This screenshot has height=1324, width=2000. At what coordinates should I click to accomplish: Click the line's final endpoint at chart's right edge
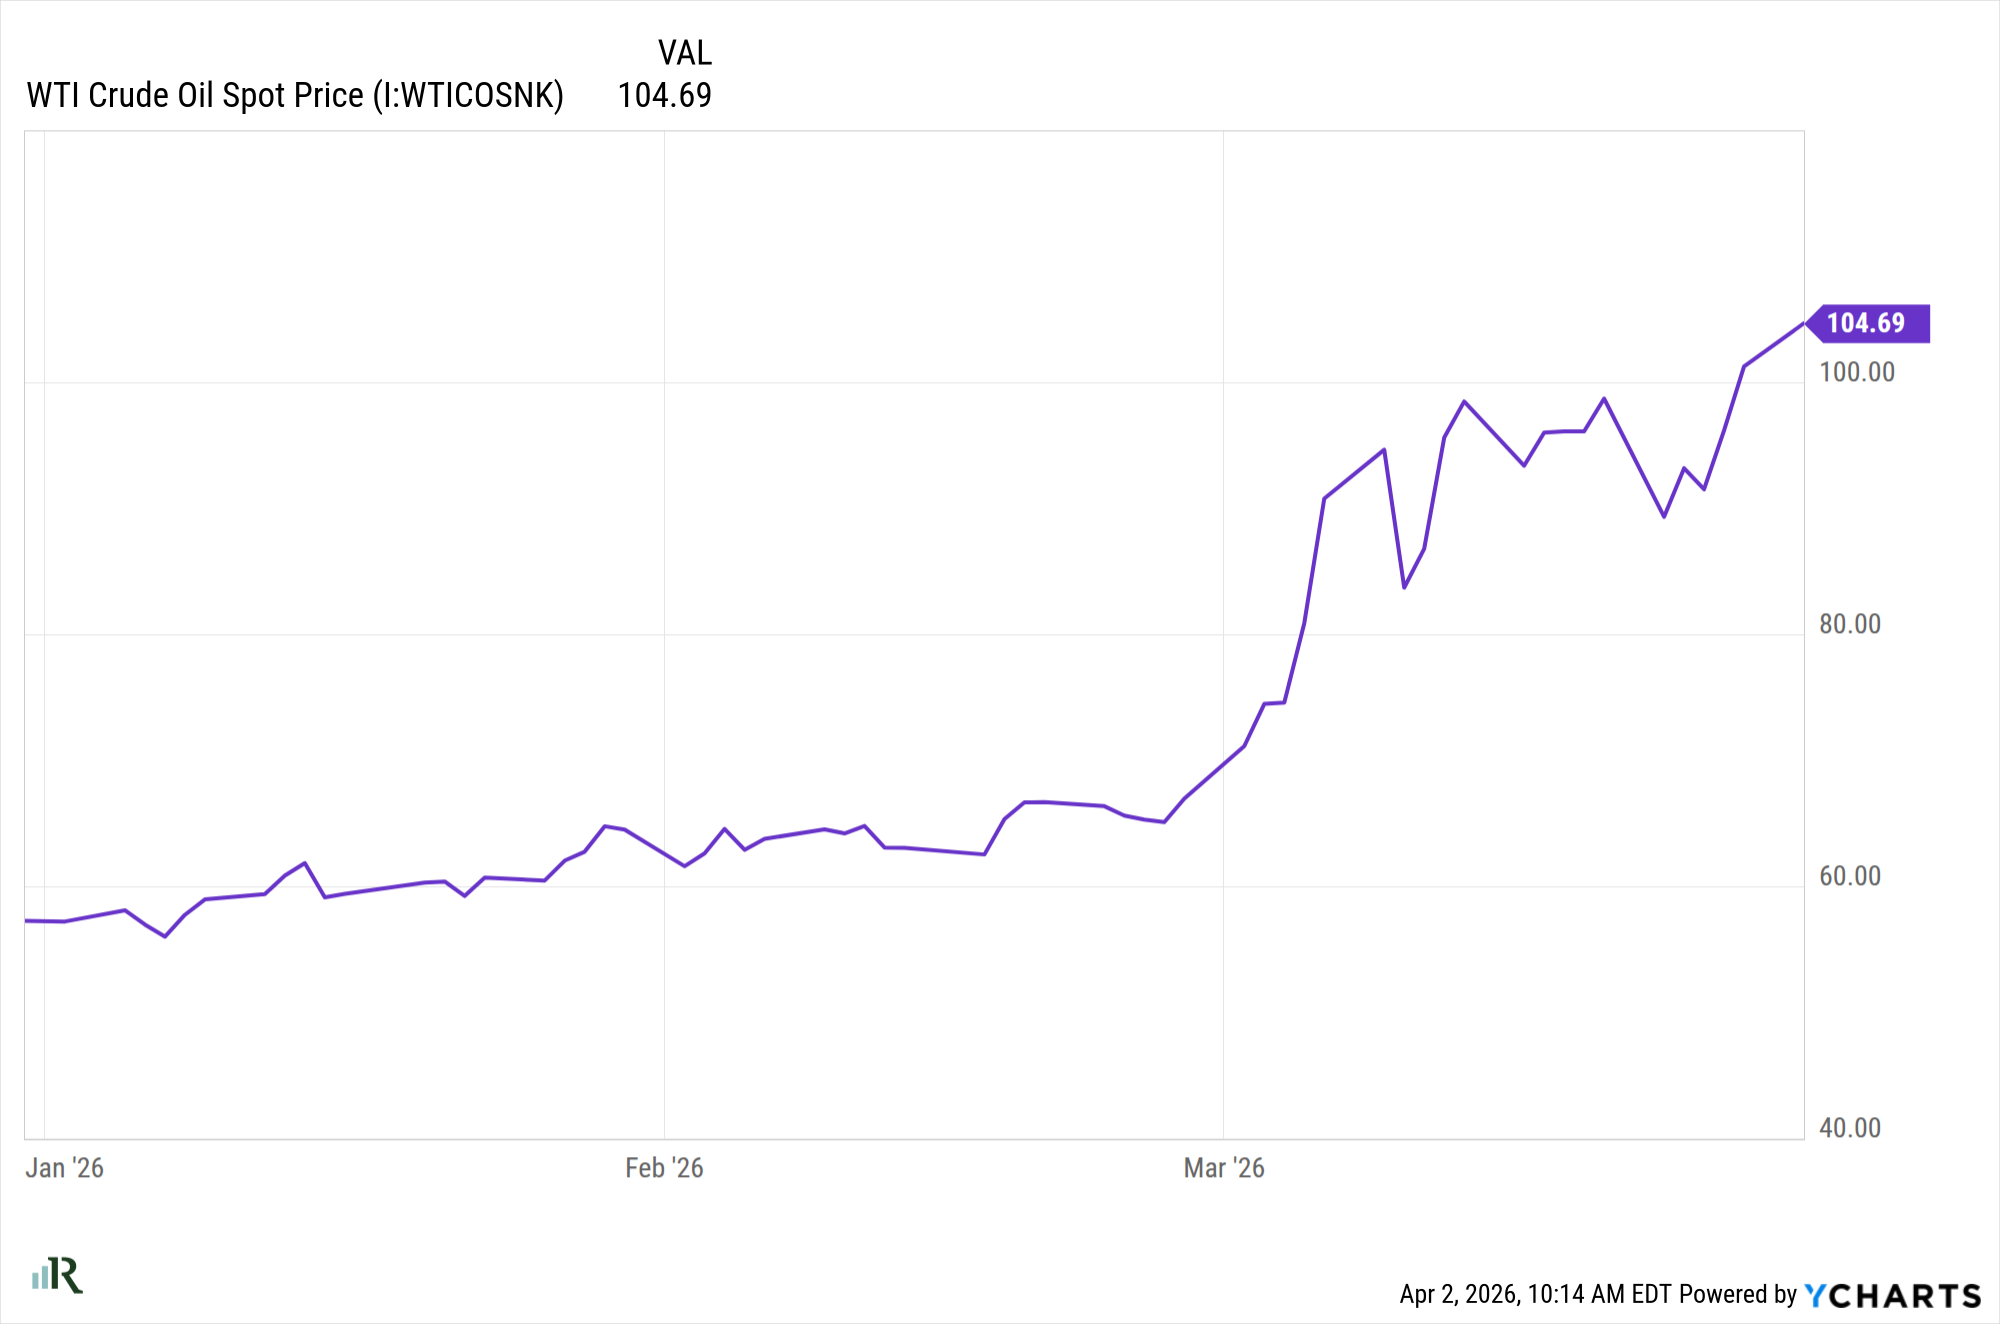(x=1803, y=324)
